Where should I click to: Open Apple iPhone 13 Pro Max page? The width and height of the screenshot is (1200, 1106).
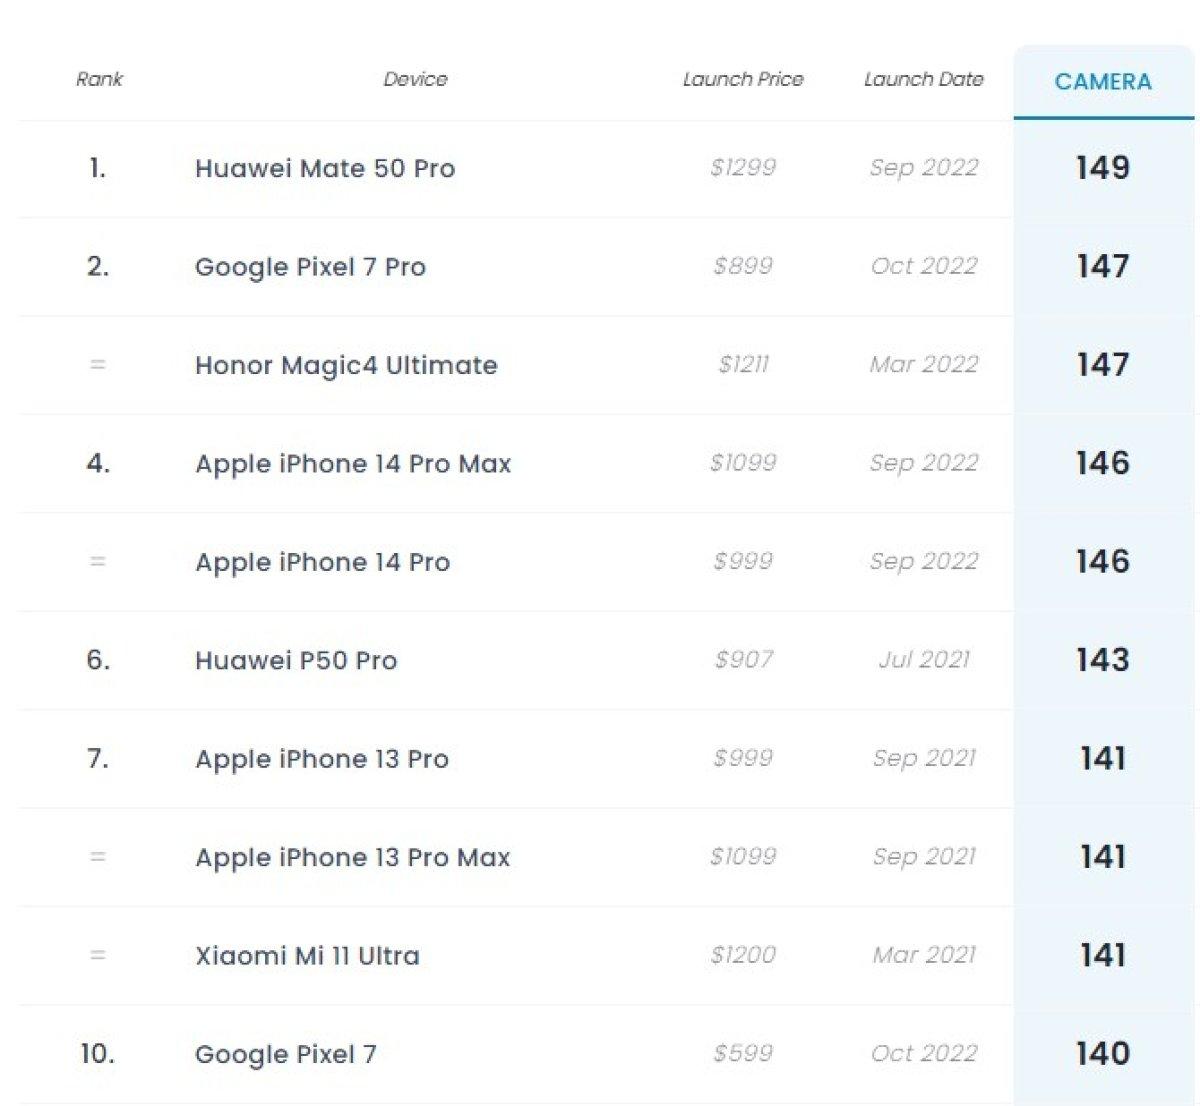[353, 857]
